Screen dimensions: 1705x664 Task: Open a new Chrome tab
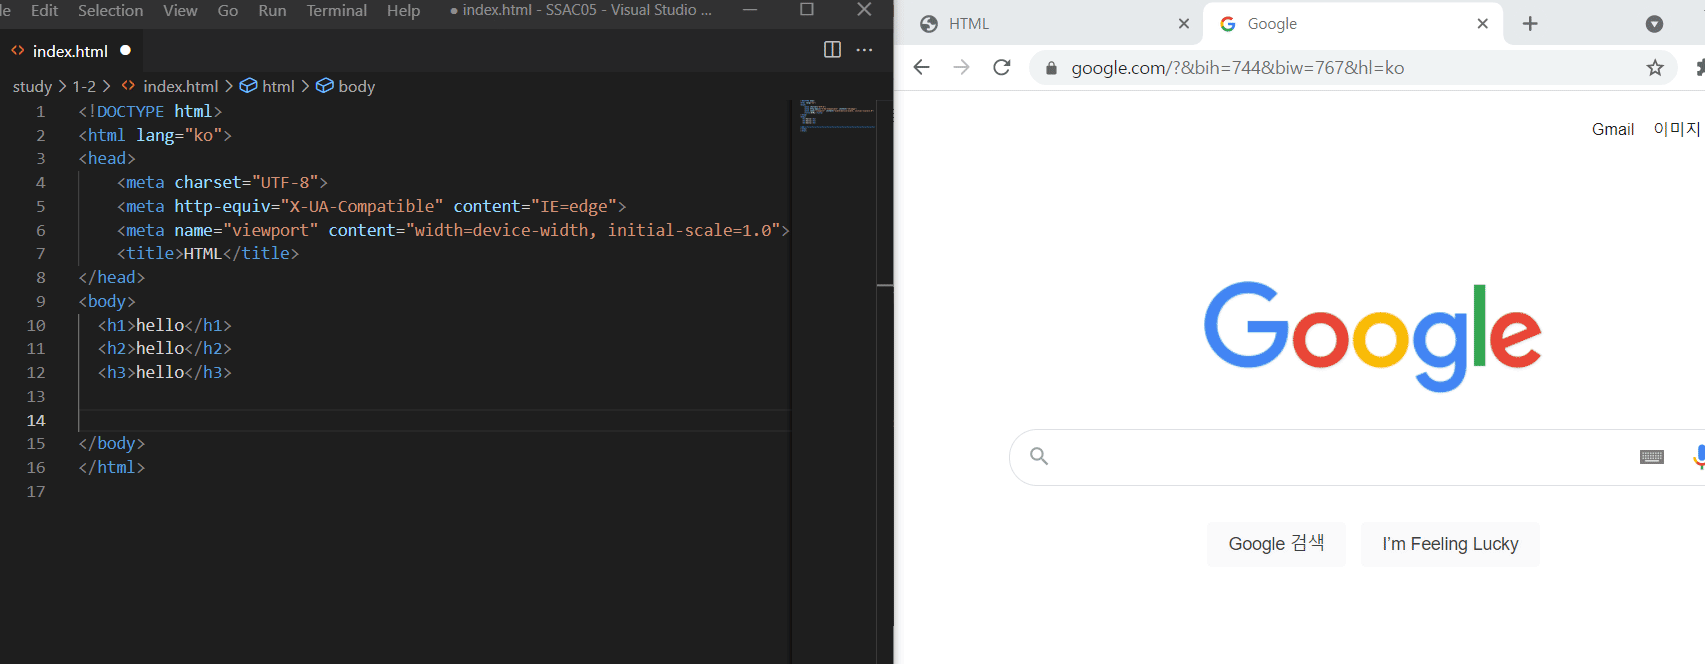coord(1530,24)
